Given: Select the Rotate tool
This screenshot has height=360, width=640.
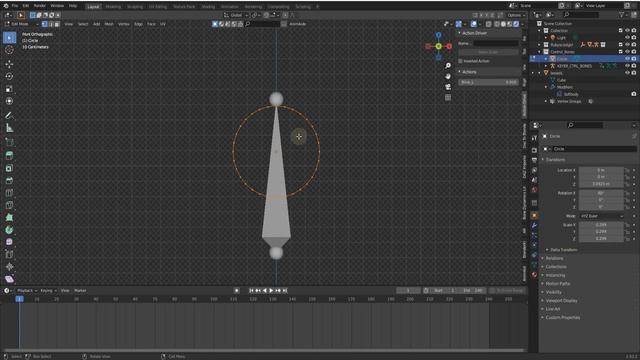Looking at the screenshot, I should (9, 76).
